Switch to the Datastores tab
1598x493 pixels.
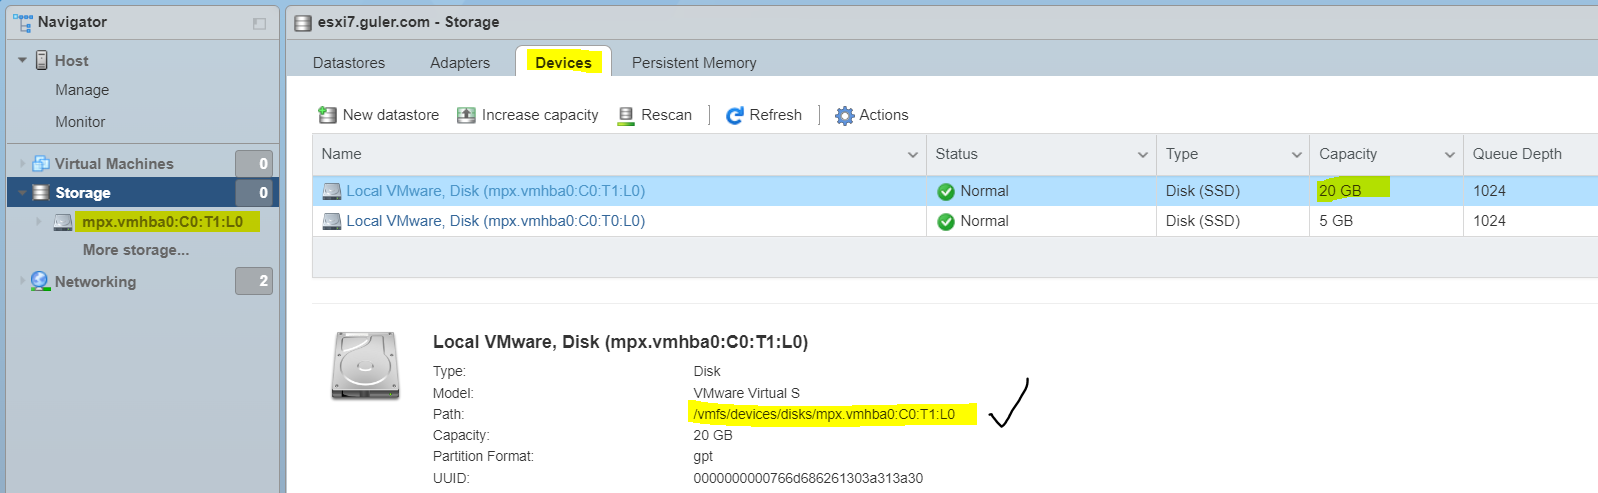(x=349, y=62)
